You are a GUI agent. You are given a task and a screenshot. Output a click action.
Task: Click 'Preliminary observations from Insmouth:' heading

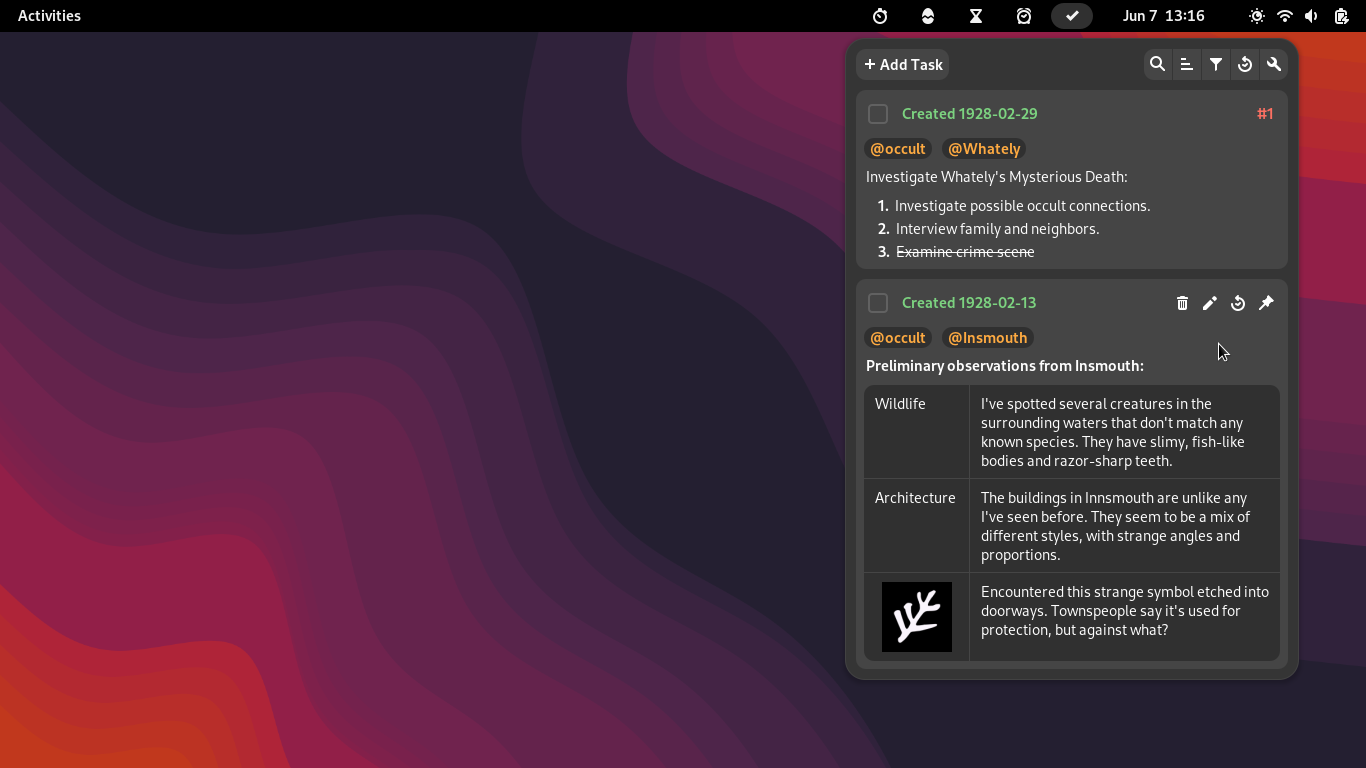pyautogui.click(x=1005, y=366)
